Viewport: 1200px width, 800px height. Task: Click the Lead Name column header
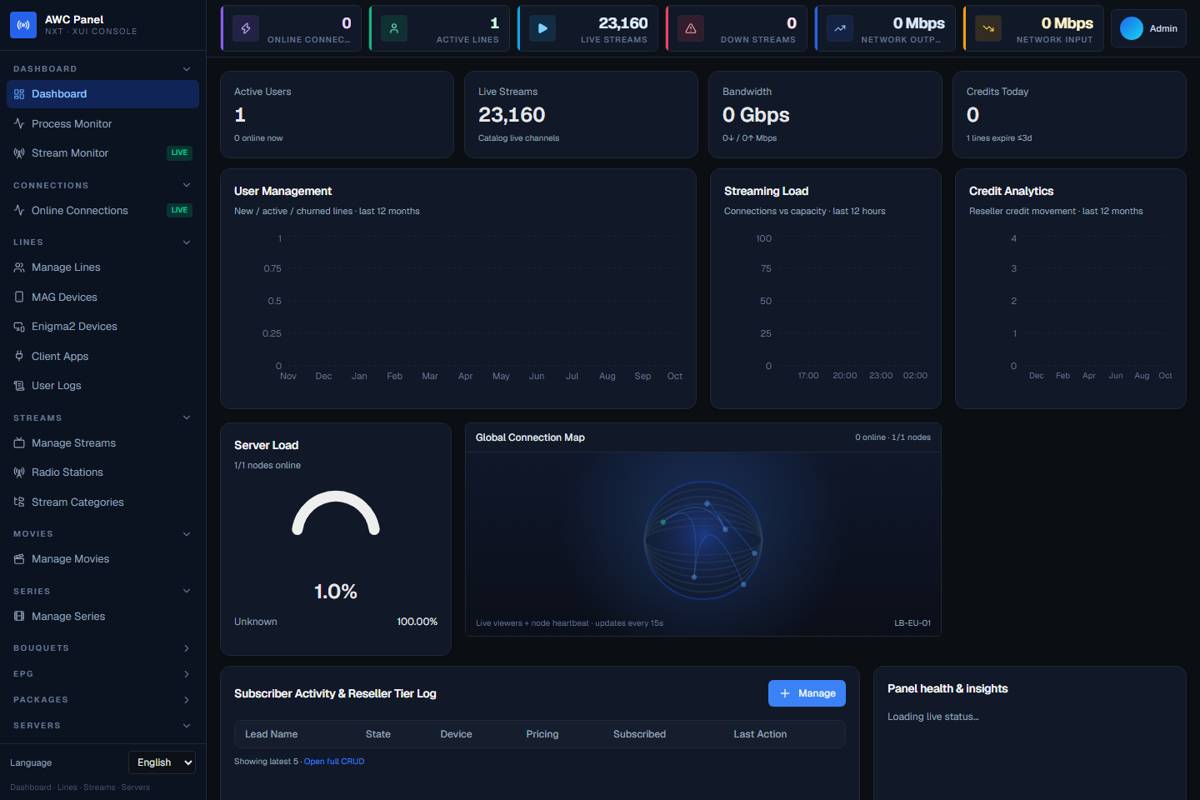(271, 734)
